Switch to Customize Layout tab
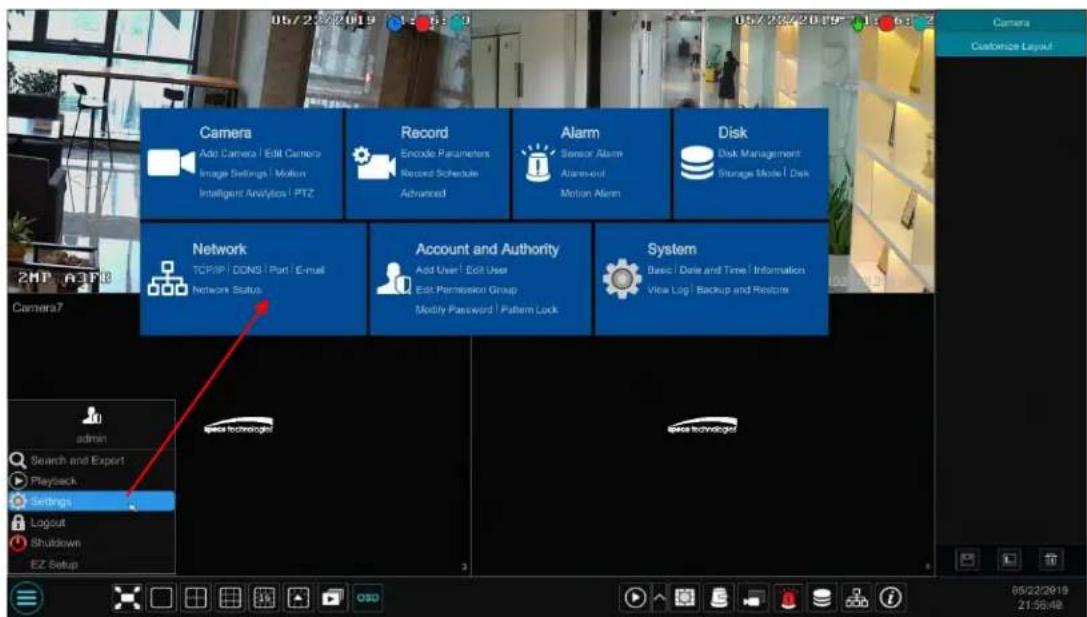Viewport: 1087px width, 617px height. (1011, 46)
